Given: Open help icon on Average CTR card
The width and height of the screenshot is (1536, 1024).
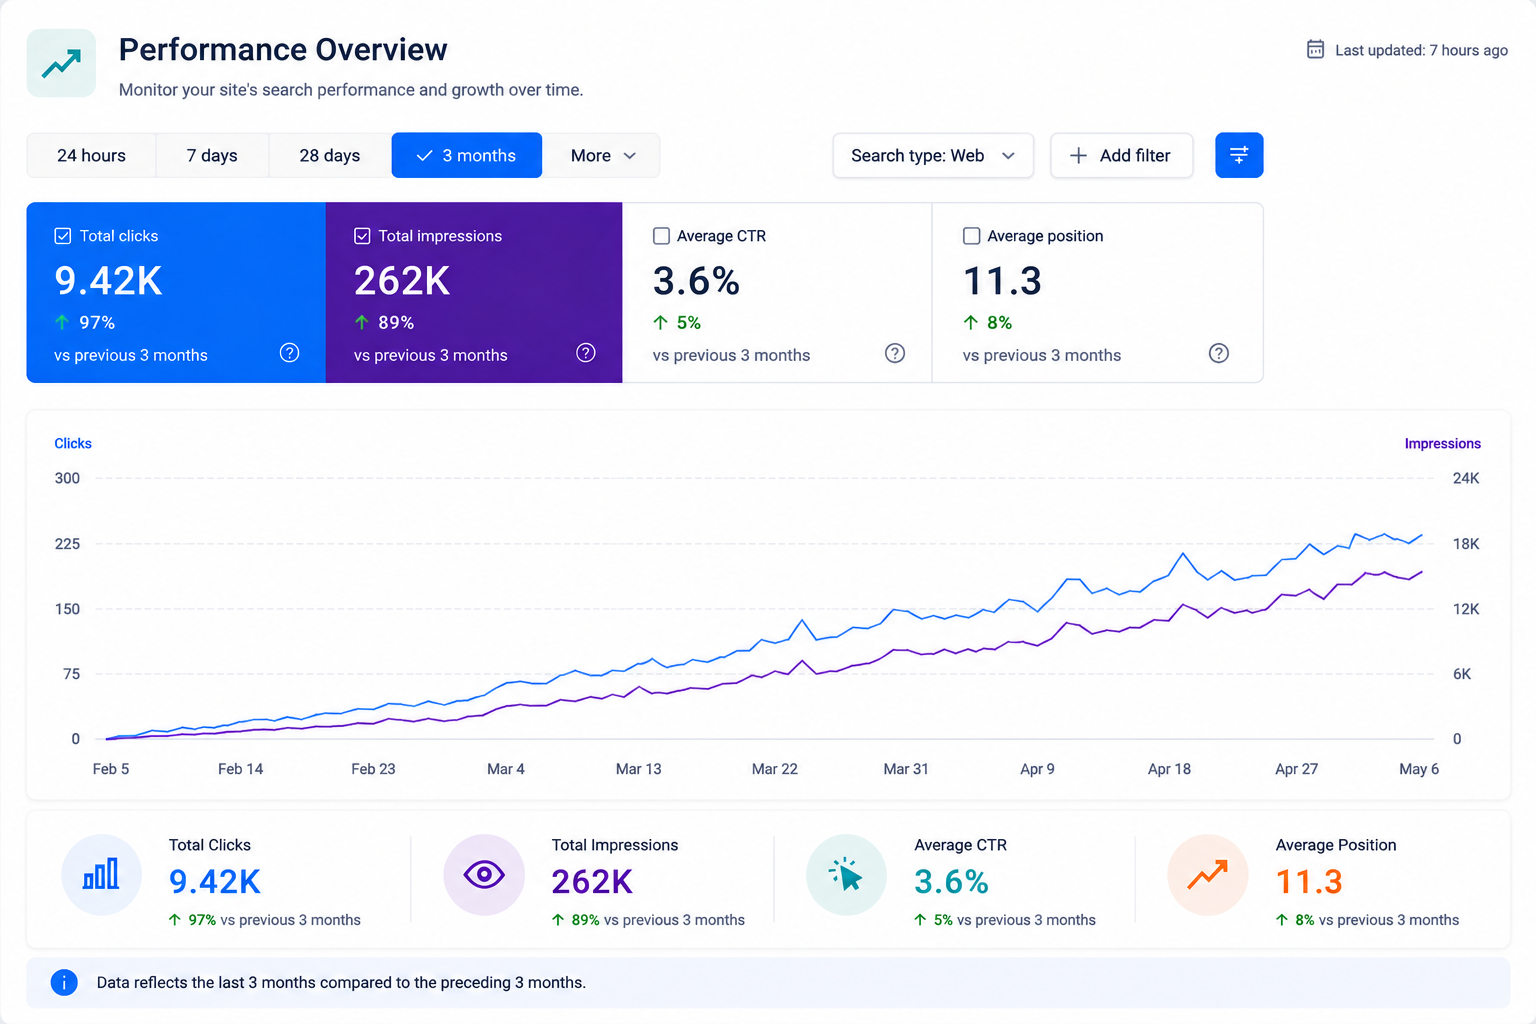Looking at the screenshot, I should (895, 353).
